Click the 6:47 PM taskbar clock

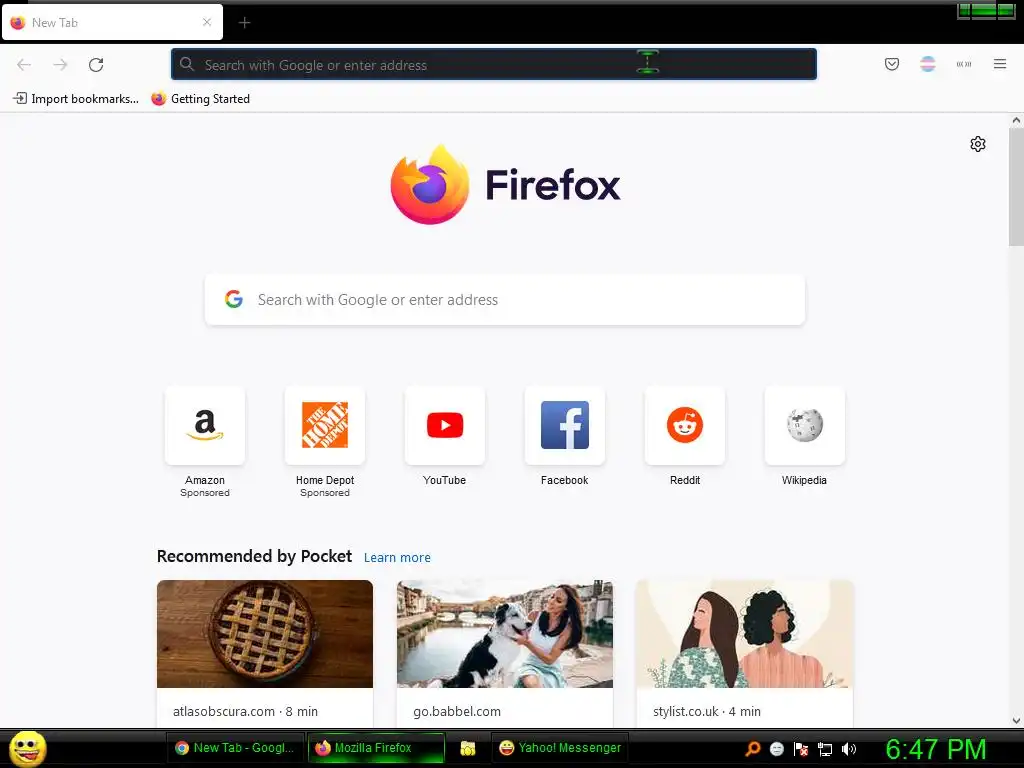(935, 749)
